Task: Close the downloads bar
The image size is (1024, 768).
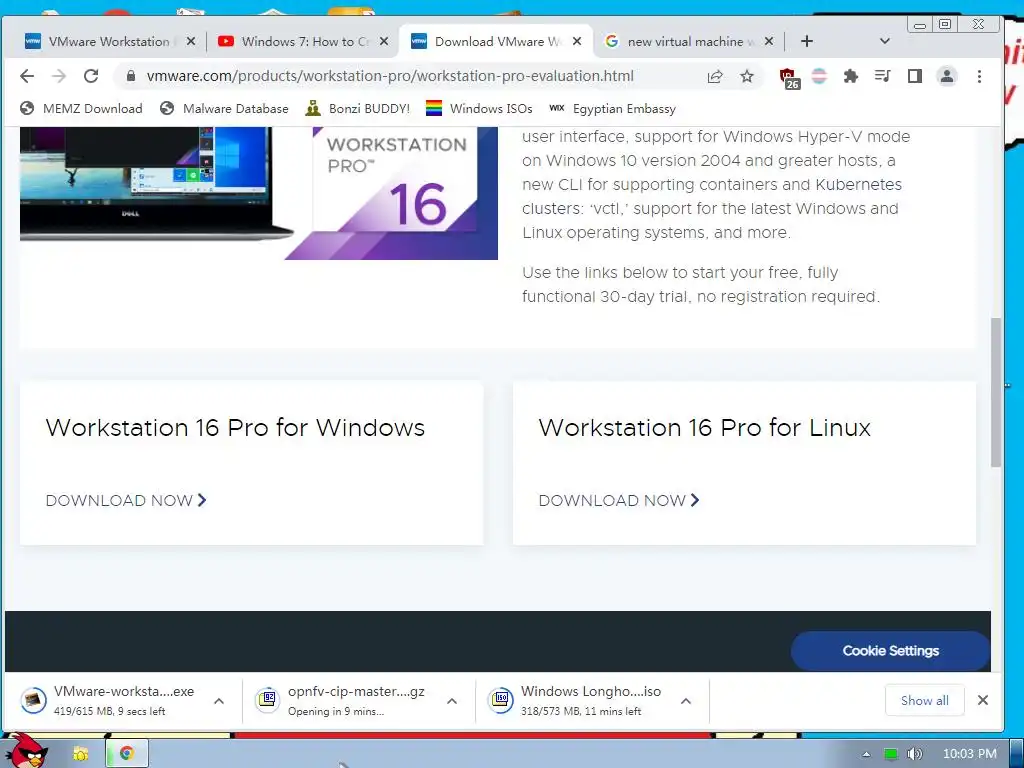Action: (983, 700)
